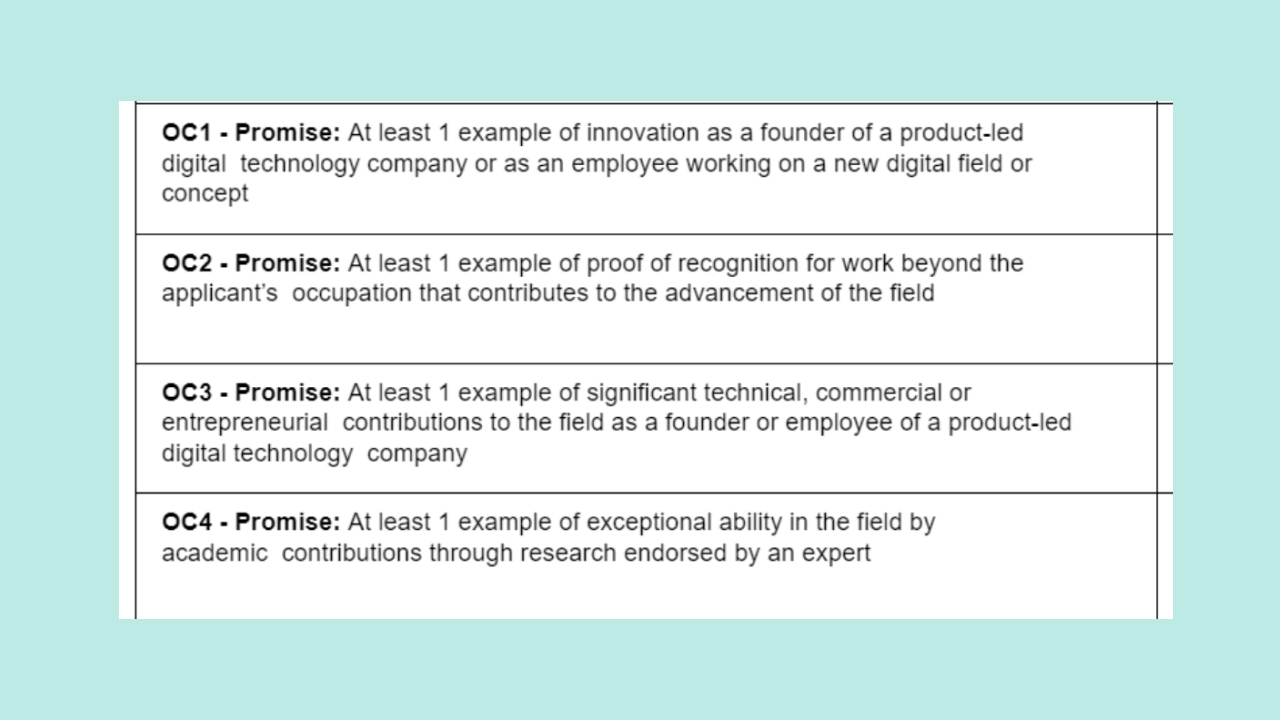Viewport: 1280px width, 720px height.
Task: Click the word 'entrepreneurial' in OC3 row
Action: pyautogui.click(x=245, y=423)
